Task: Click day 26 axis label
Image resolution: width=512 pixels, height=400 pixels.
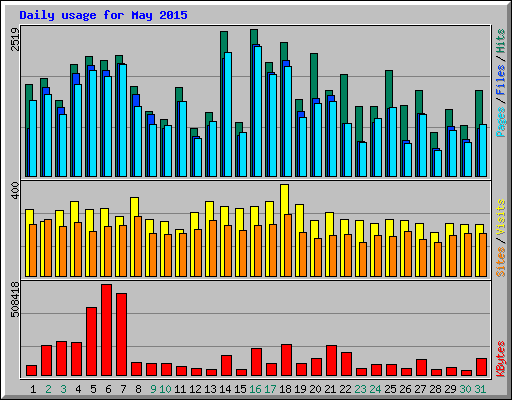Action: 405,389
